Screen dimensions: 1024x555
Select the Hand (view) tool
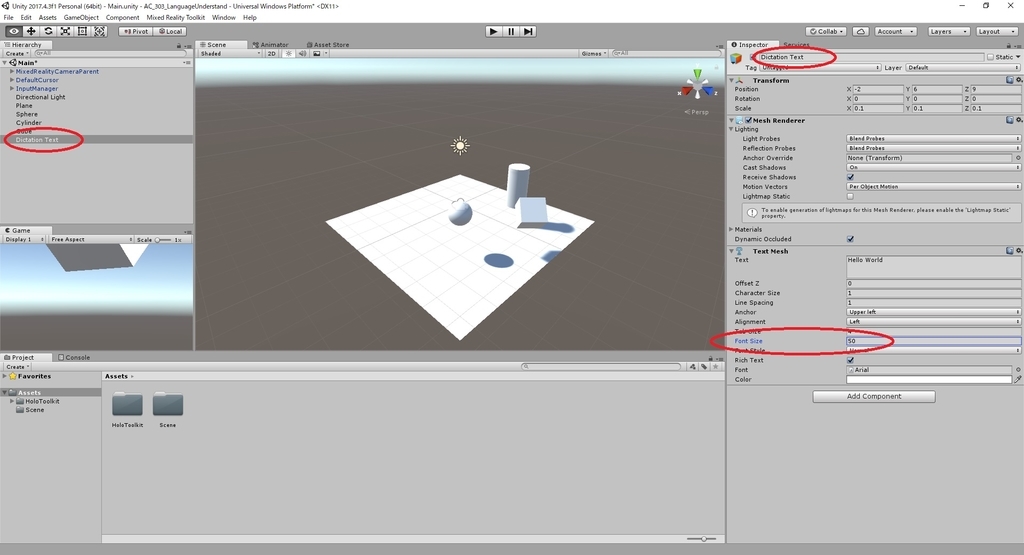pos(14,31)
